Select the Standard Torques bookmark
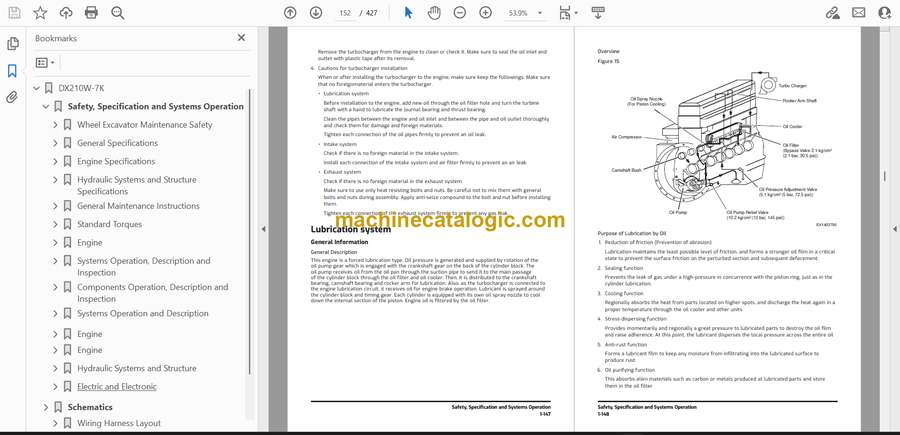This screenshot has height=435, width=900. click(x=109, y=224)
